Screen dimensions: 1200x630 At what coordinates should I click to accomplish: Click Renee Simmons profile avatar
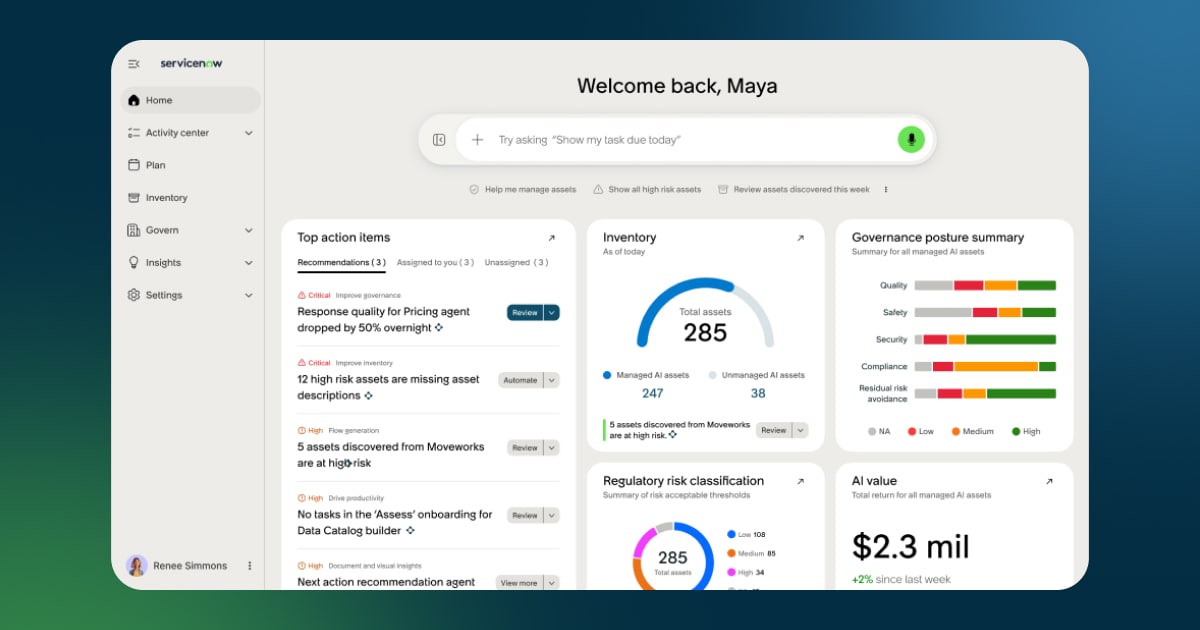136,566
